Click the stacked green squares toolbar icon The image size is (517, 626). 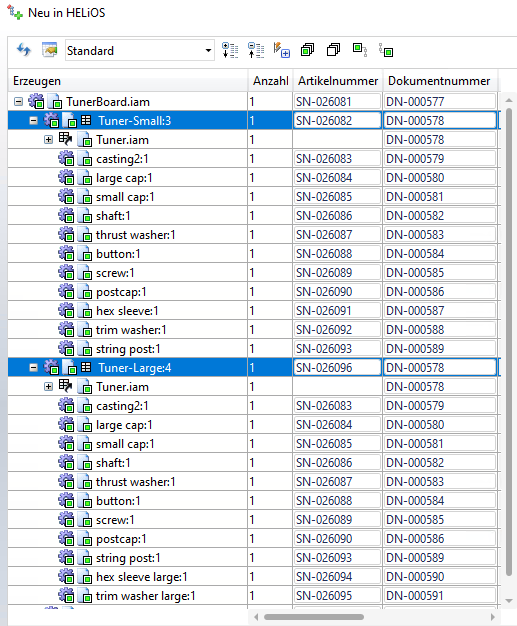point(307,50)
